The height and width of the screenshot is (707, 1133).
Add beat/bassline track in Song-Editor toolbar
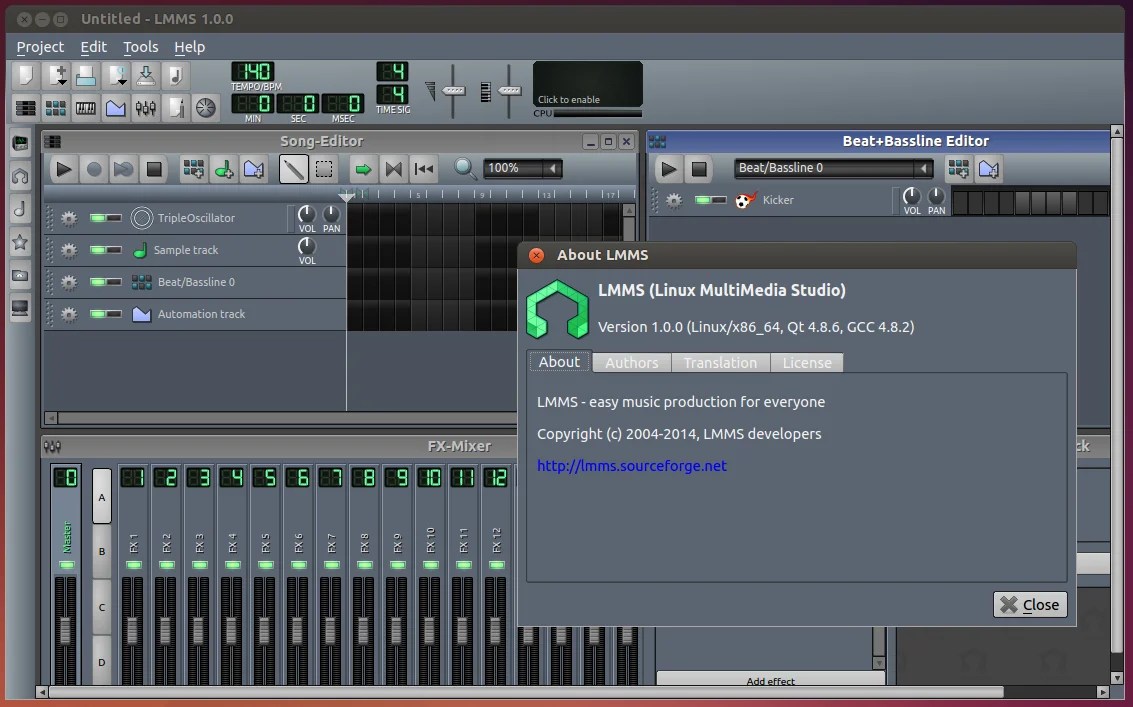pyautogui.click(x=193, y=169)
